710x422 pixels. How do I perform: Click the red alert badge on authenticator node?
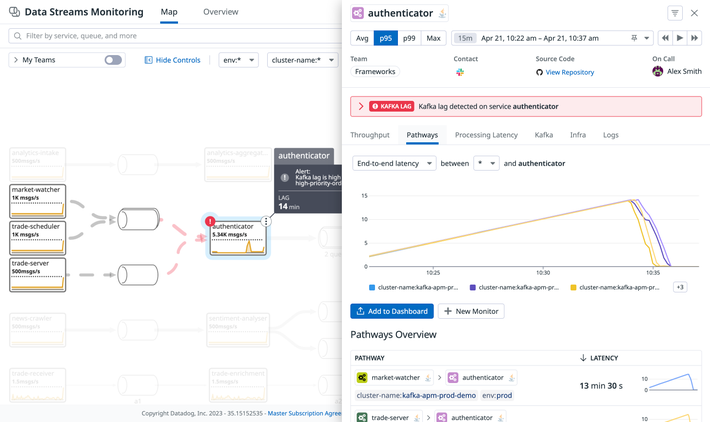click(210, 221)
